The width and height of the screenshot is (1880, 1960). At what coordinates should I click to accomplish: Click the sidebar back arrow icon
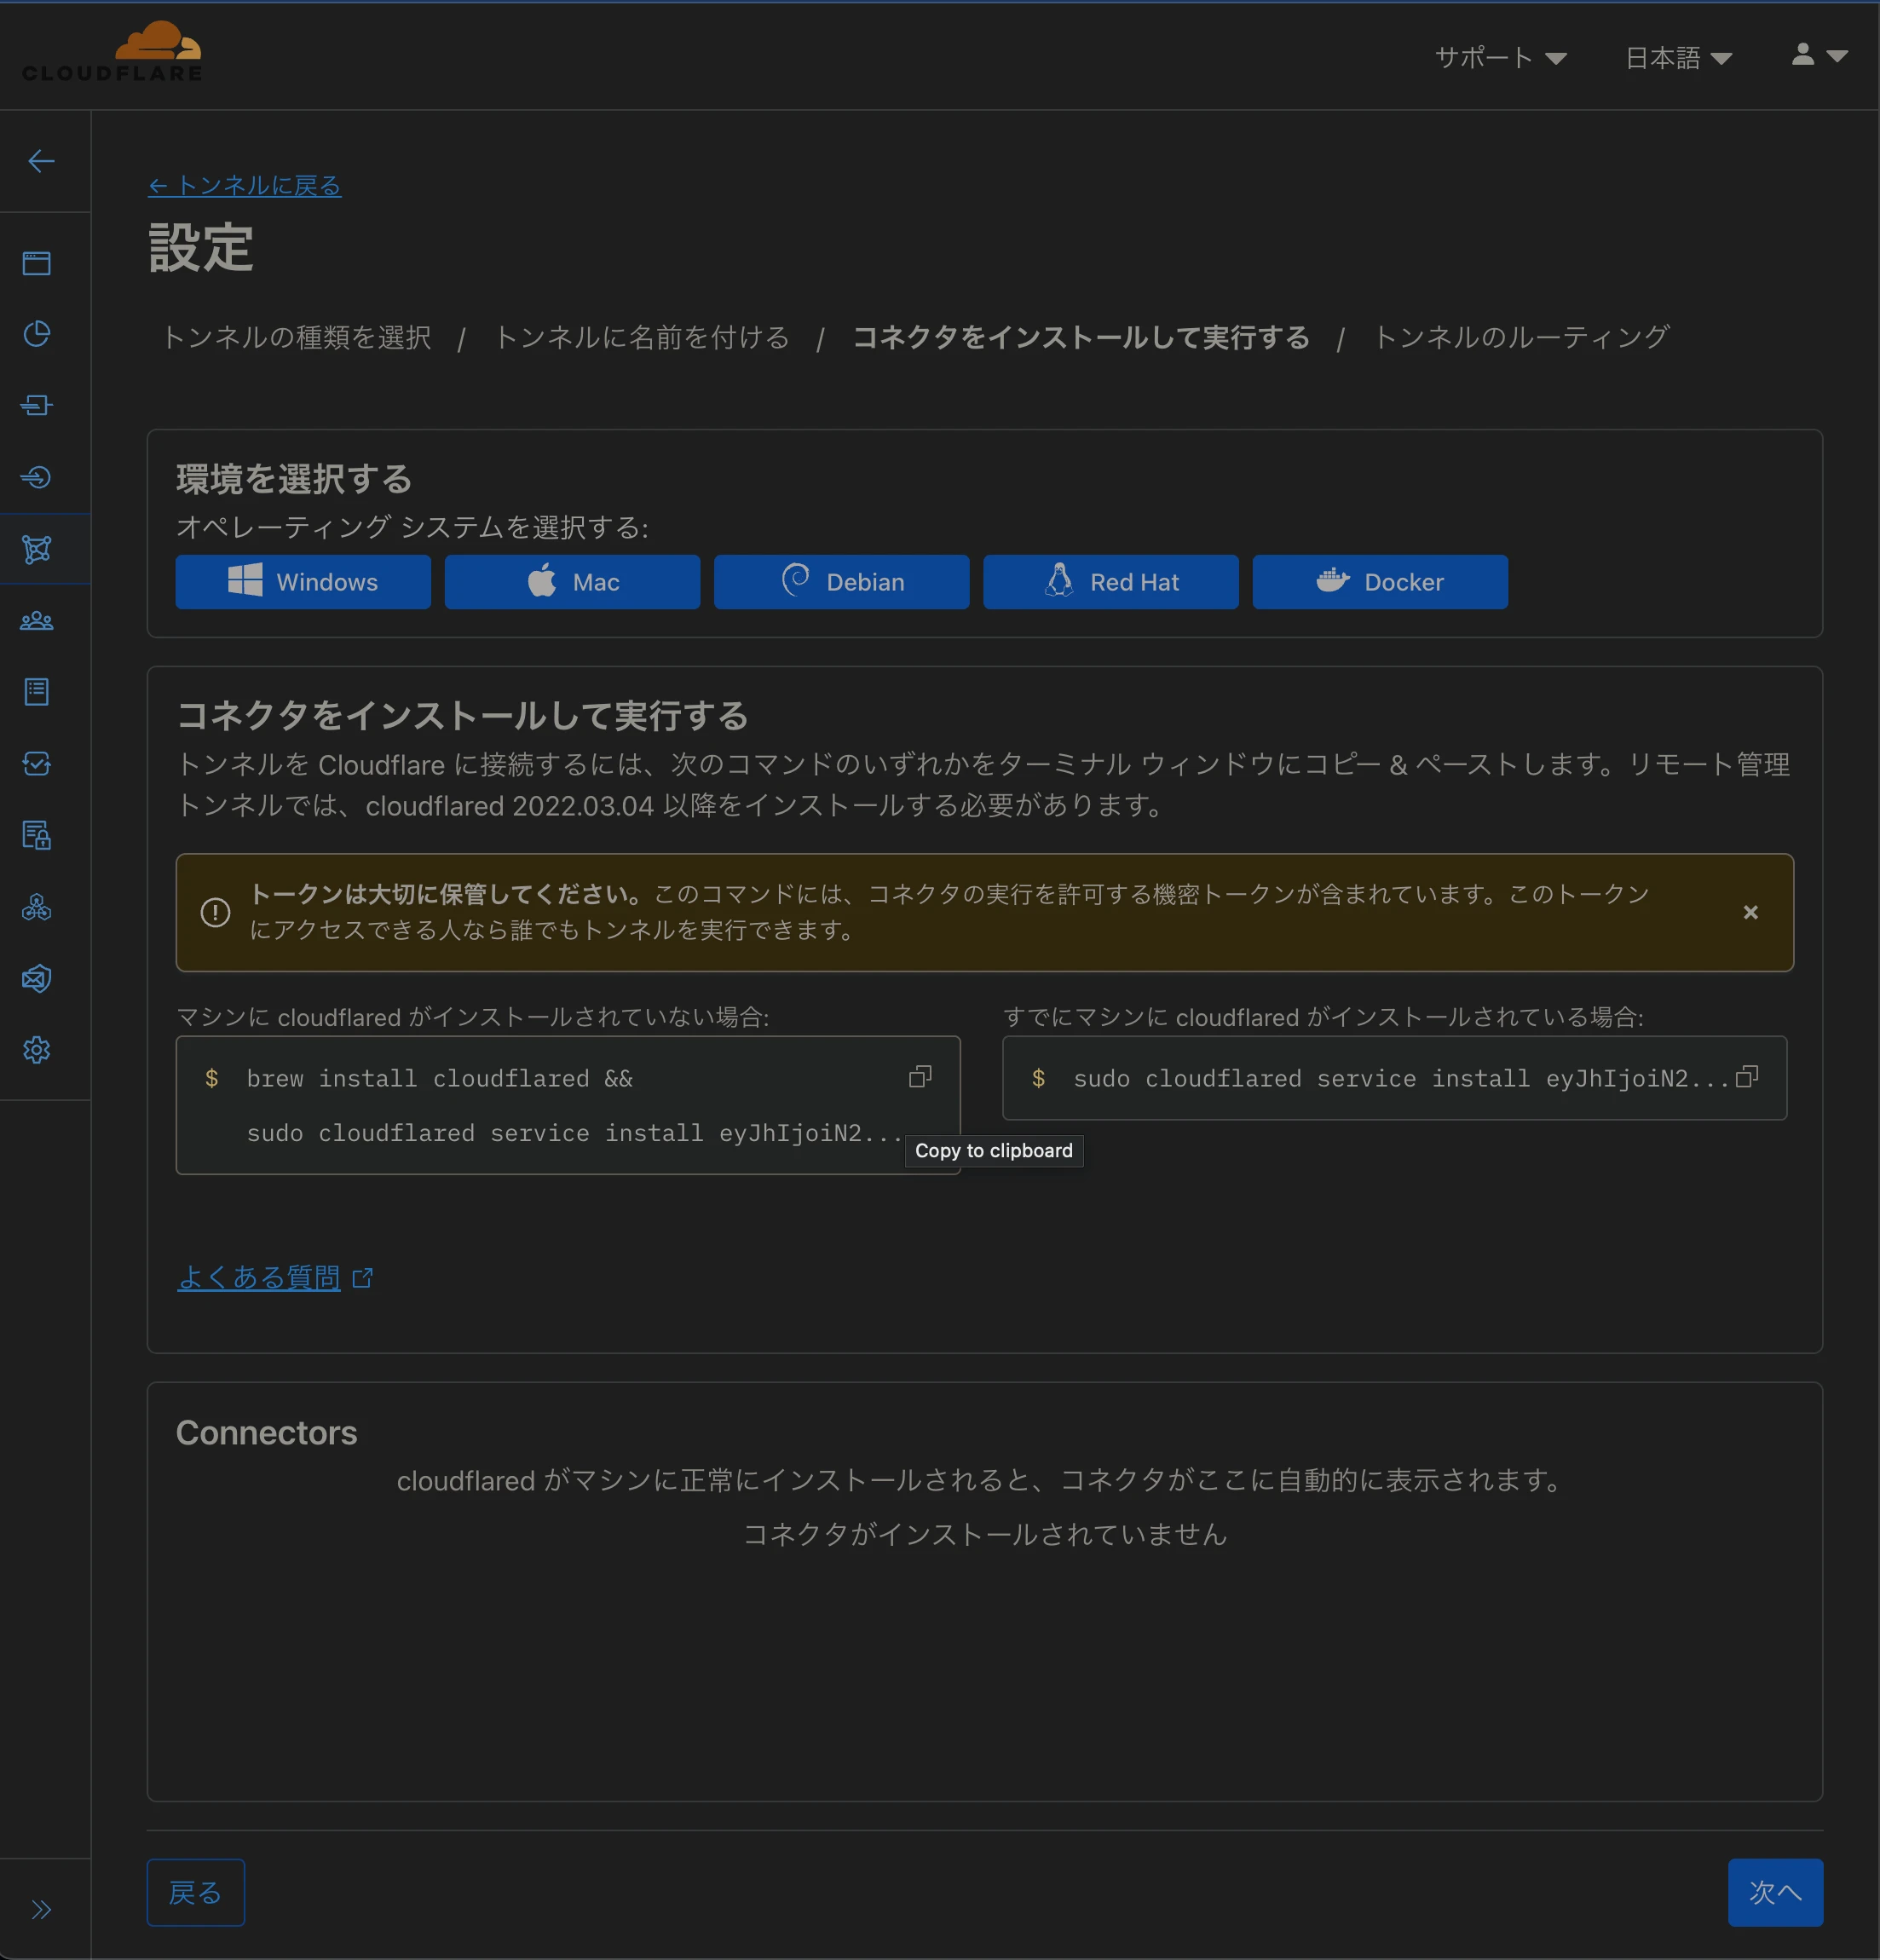(x=41, y=161)
